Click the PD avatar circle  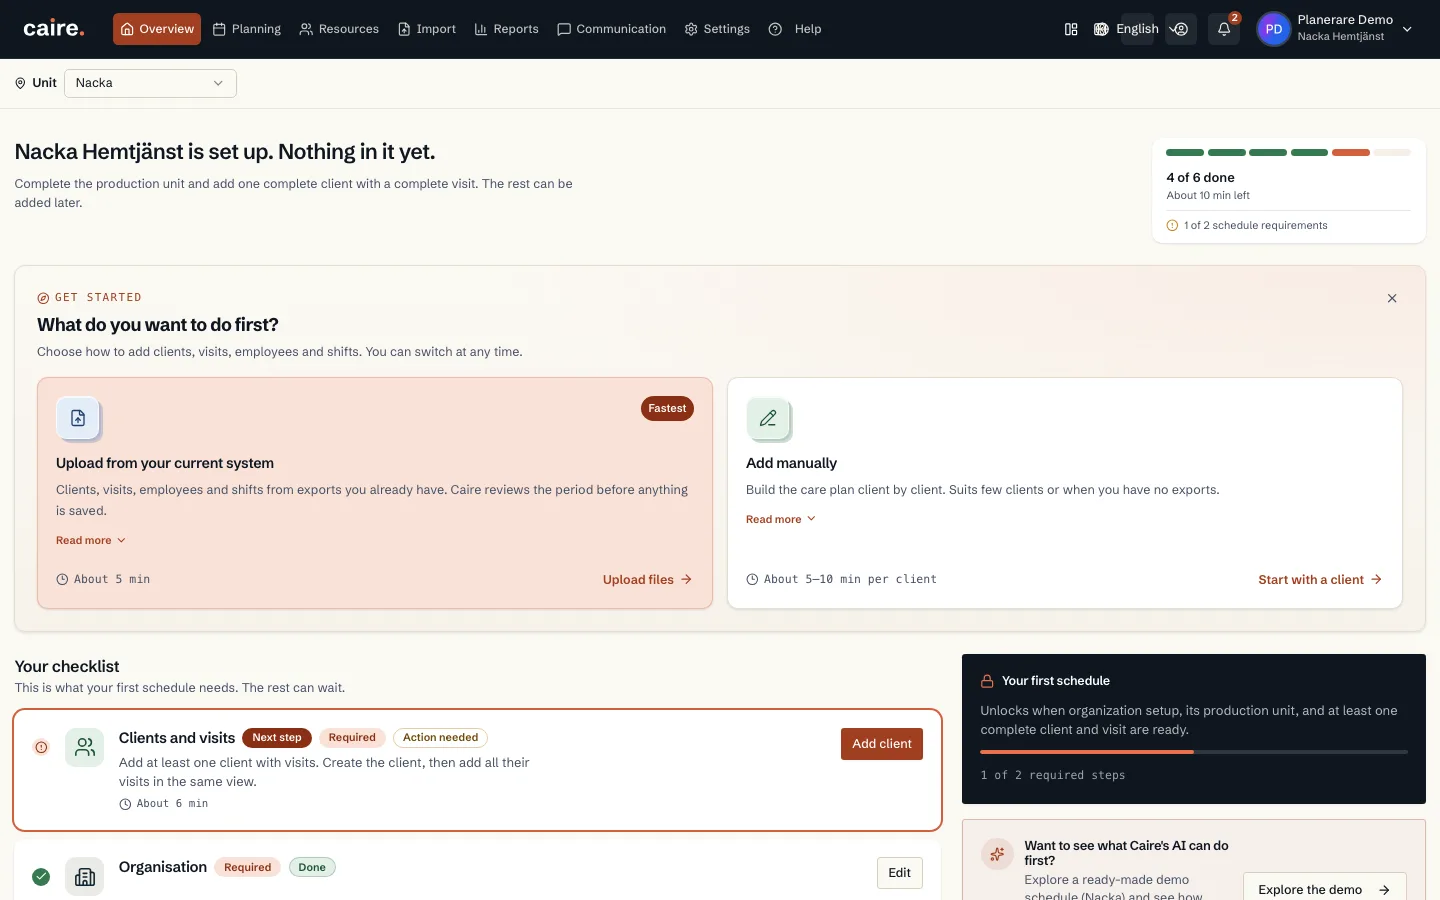pyautogui.click(x=1273, y=29)
